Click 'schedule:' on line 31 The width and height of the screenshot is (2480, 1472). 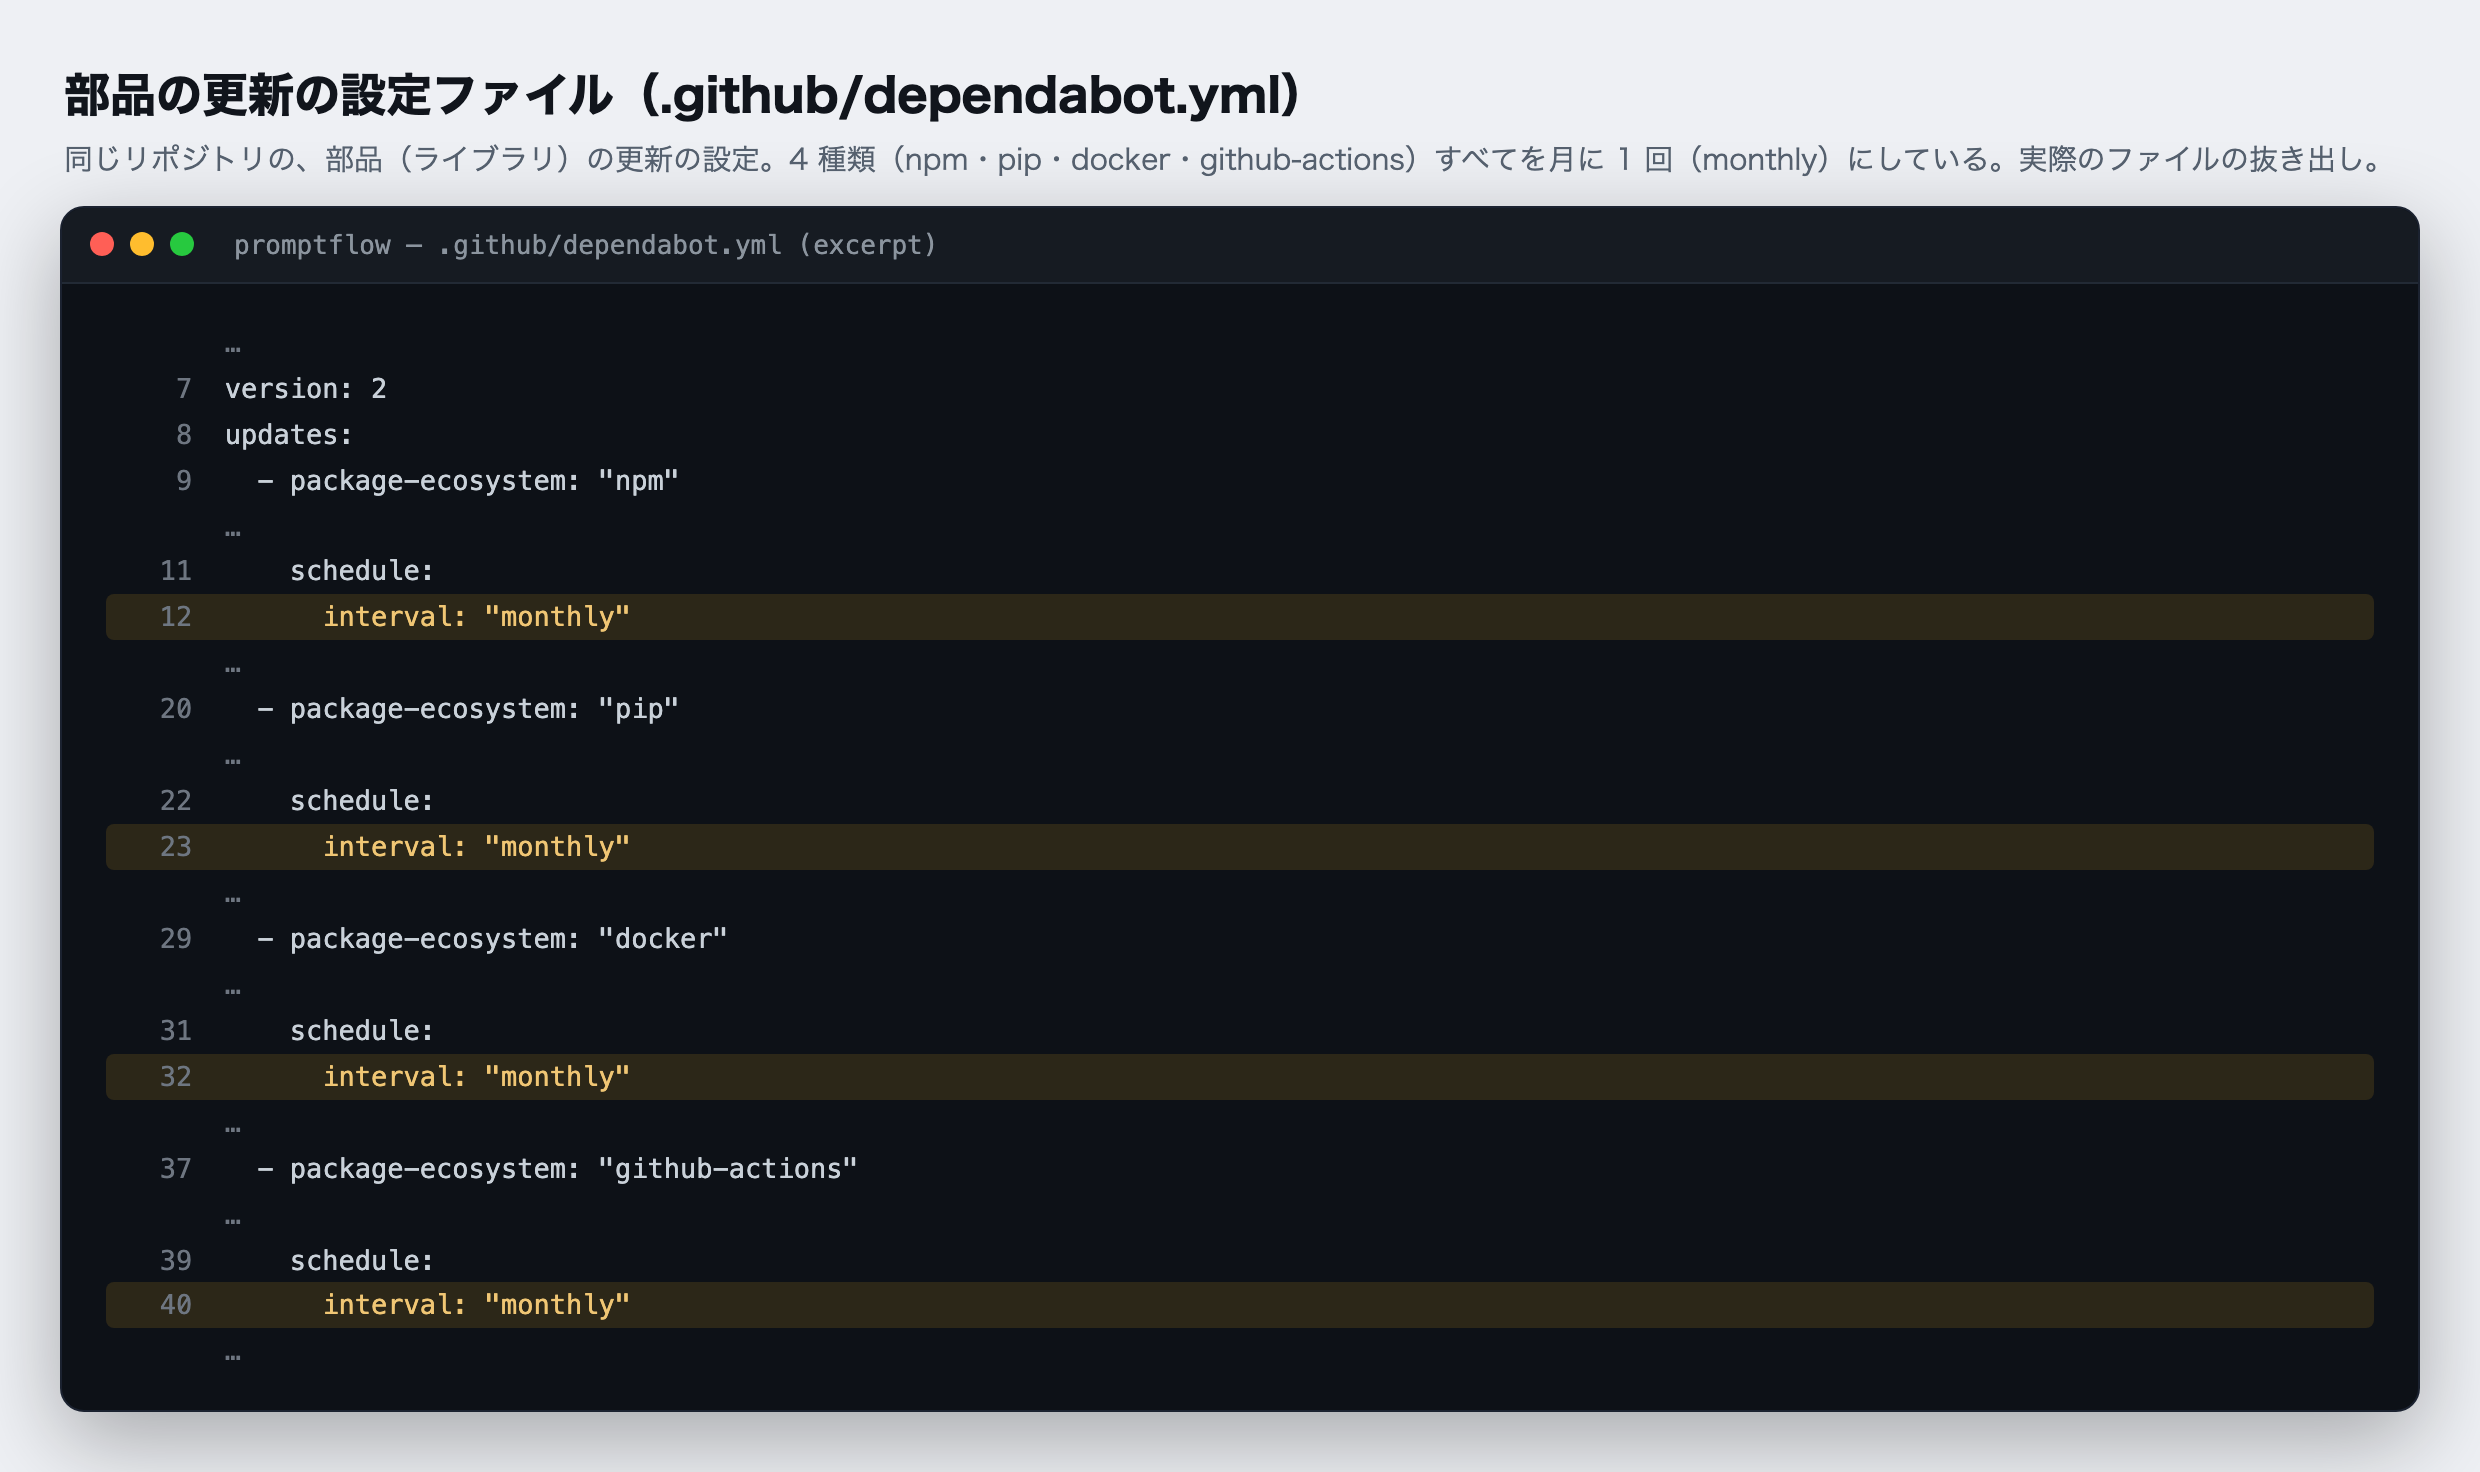pyautogui.click(x=361, y=1031)
